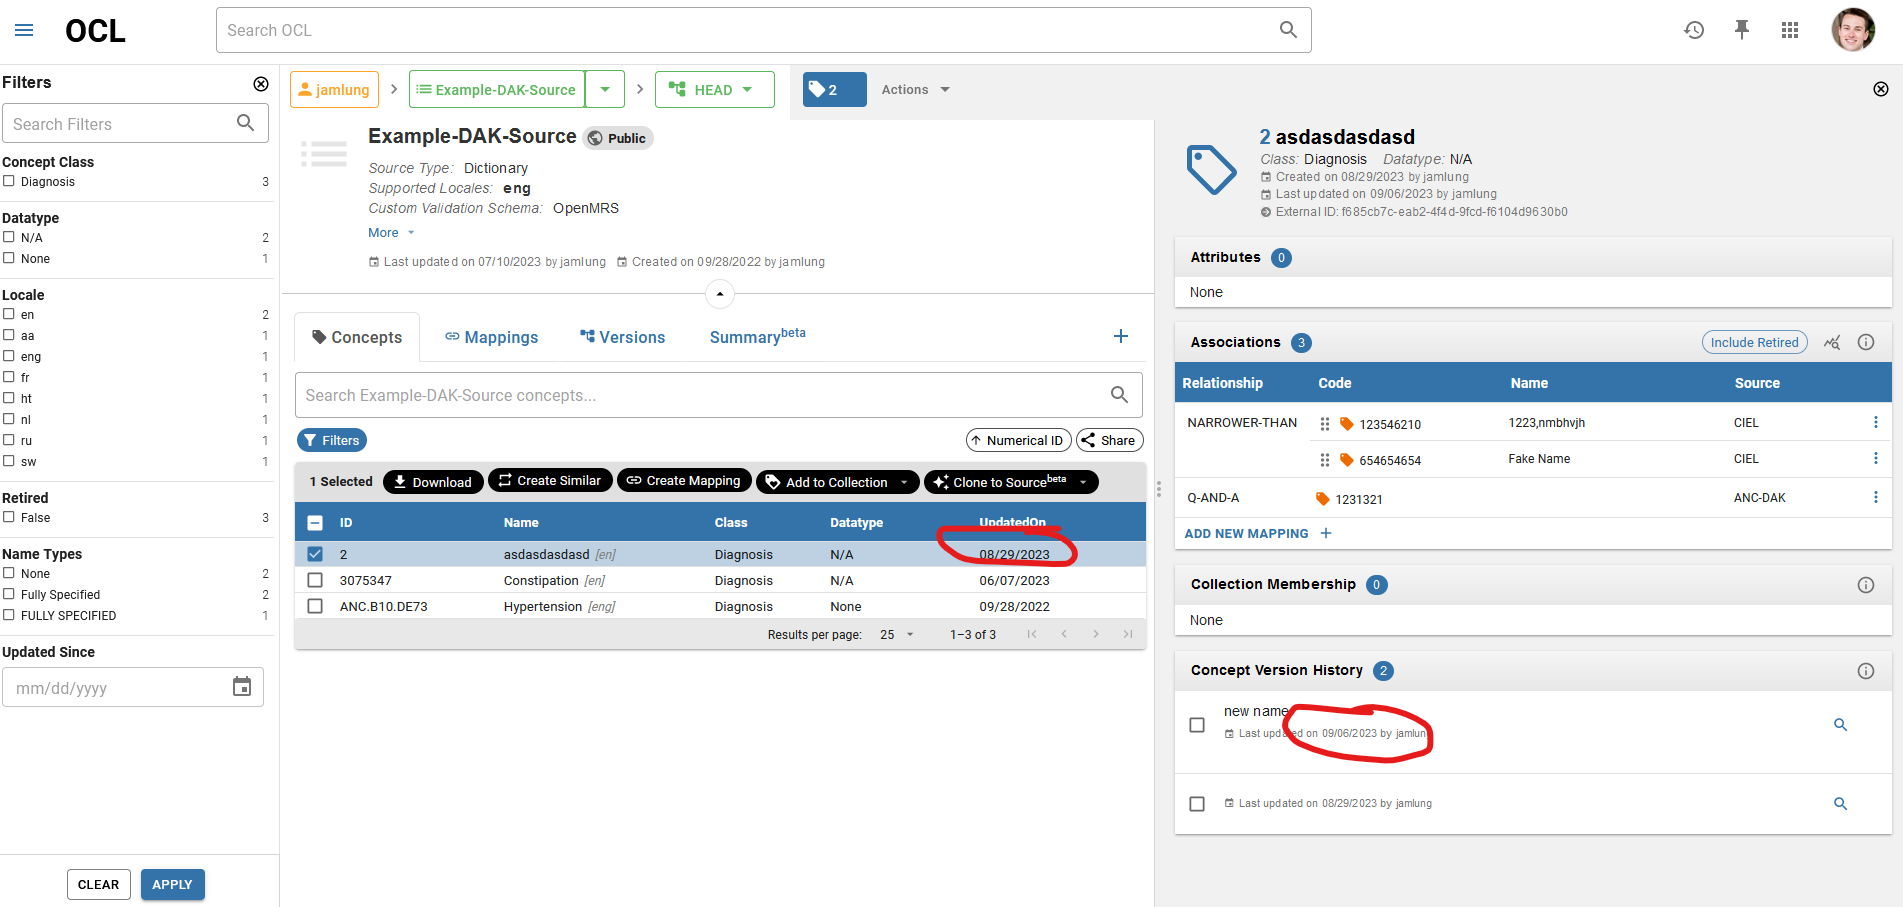Open the navigation hamburger menu
Screen dimensions: 1903x907
(x=23, y=30)
